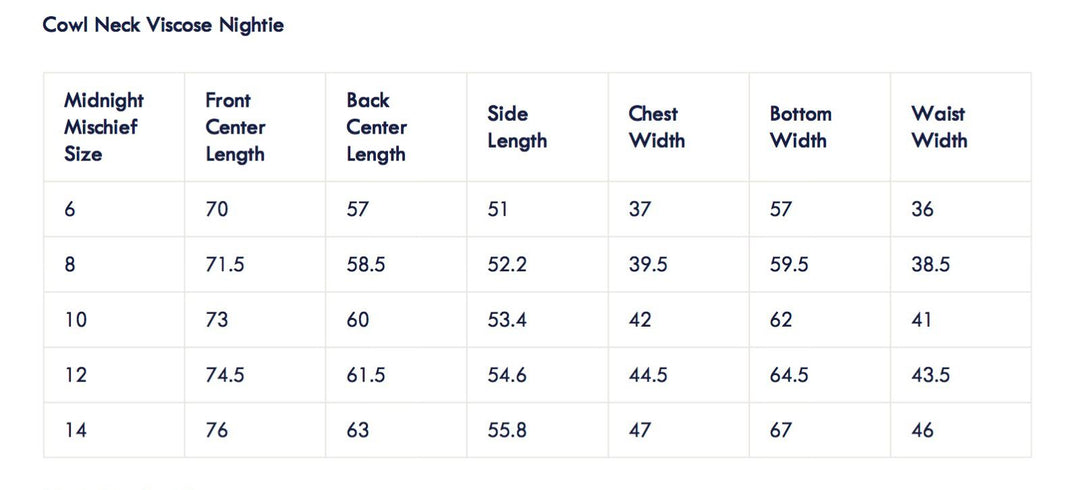
Task: Select the "Waist Width" column header
Action: coord(939,127)
